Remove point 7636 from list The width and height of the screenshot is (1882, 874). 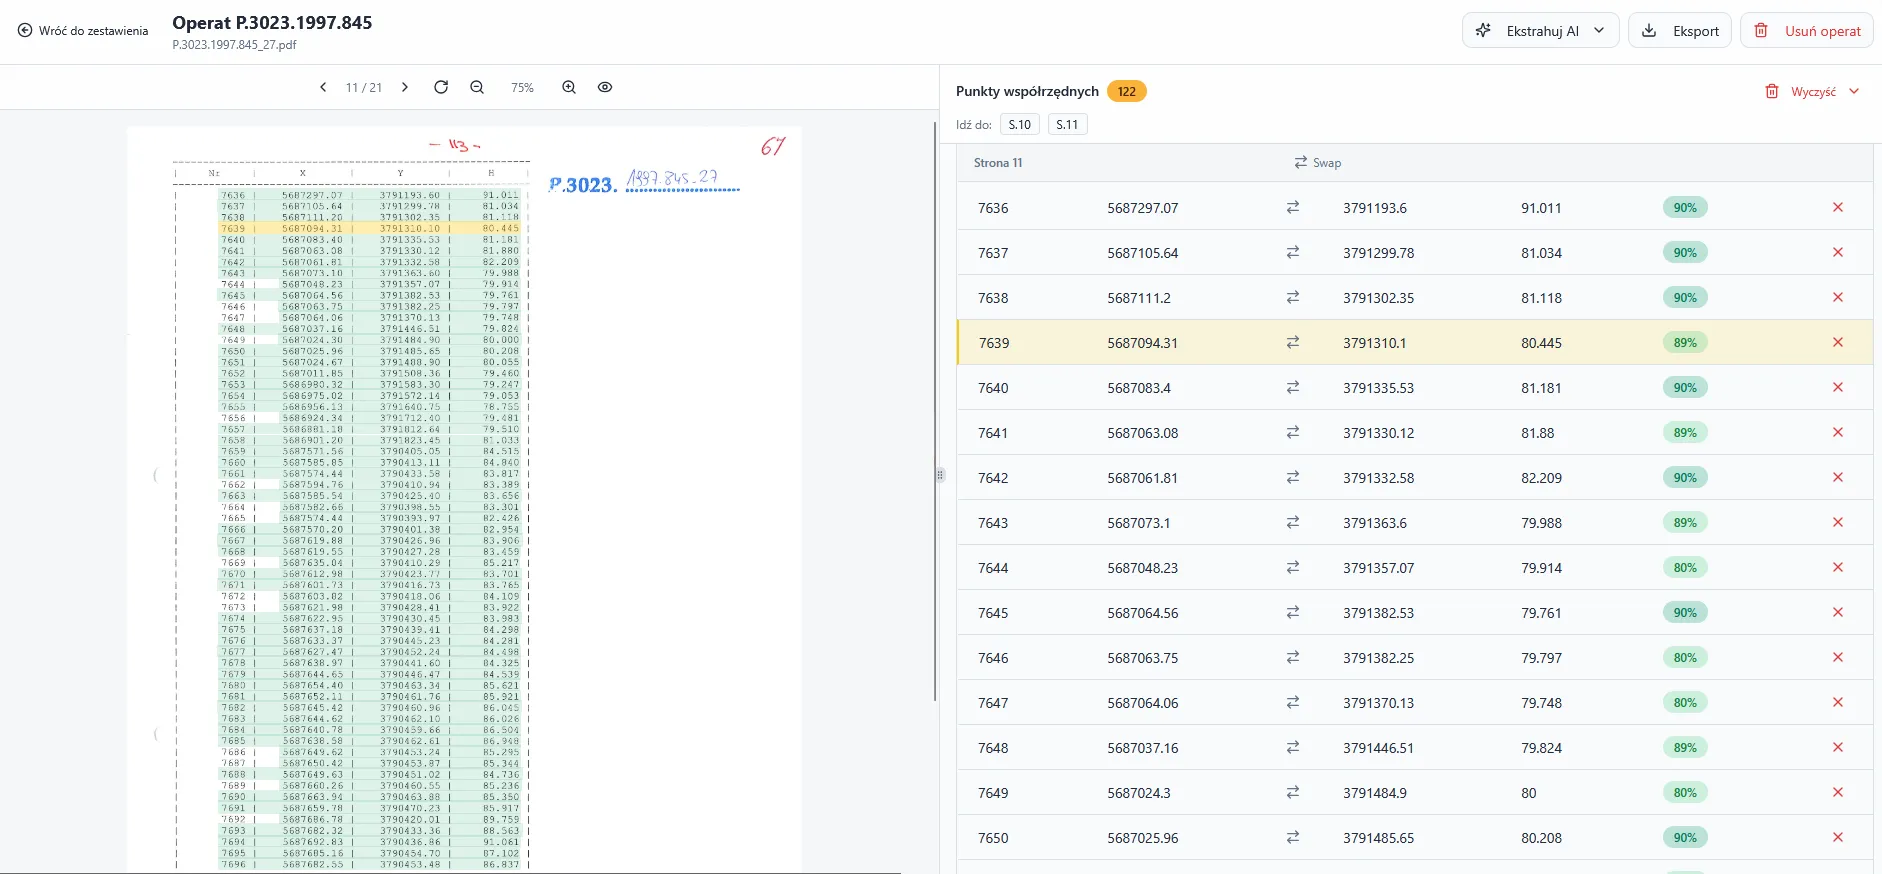pos(1838,207)
